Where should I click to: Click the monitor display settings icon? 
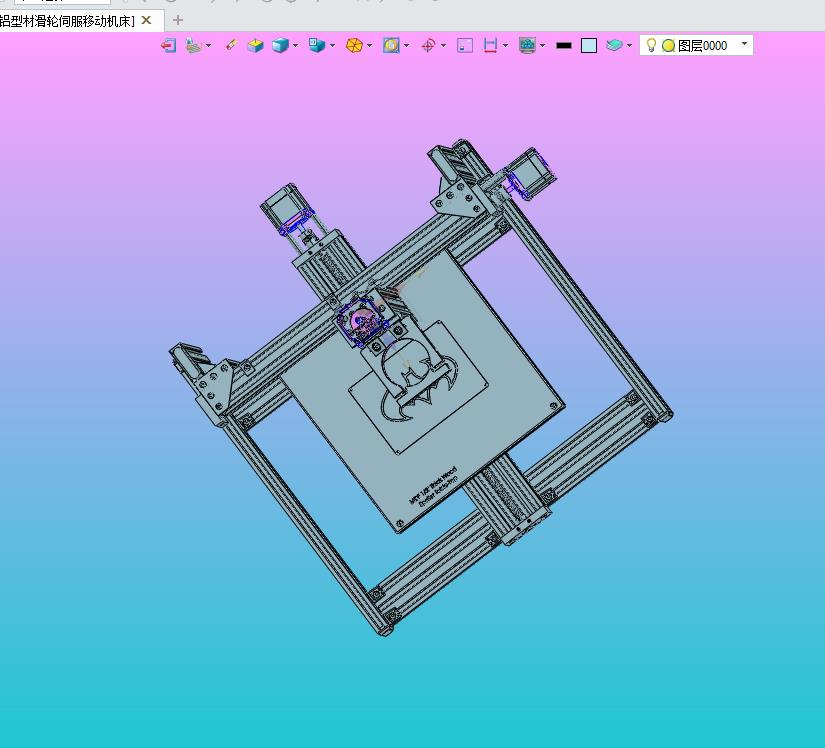click(x=527, y=46)
